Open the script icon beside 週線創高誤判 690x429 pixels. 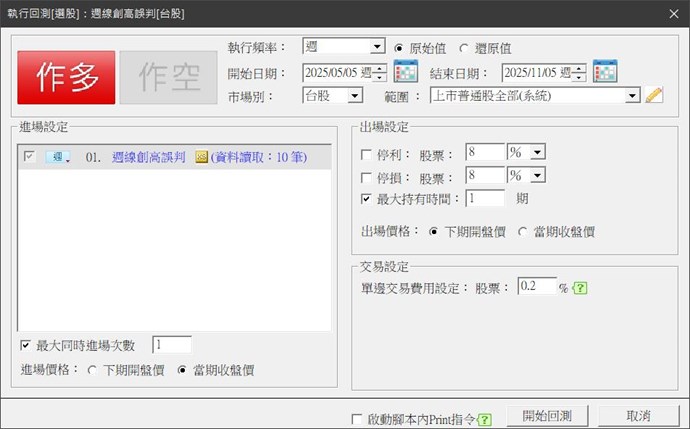pos(202,157)
